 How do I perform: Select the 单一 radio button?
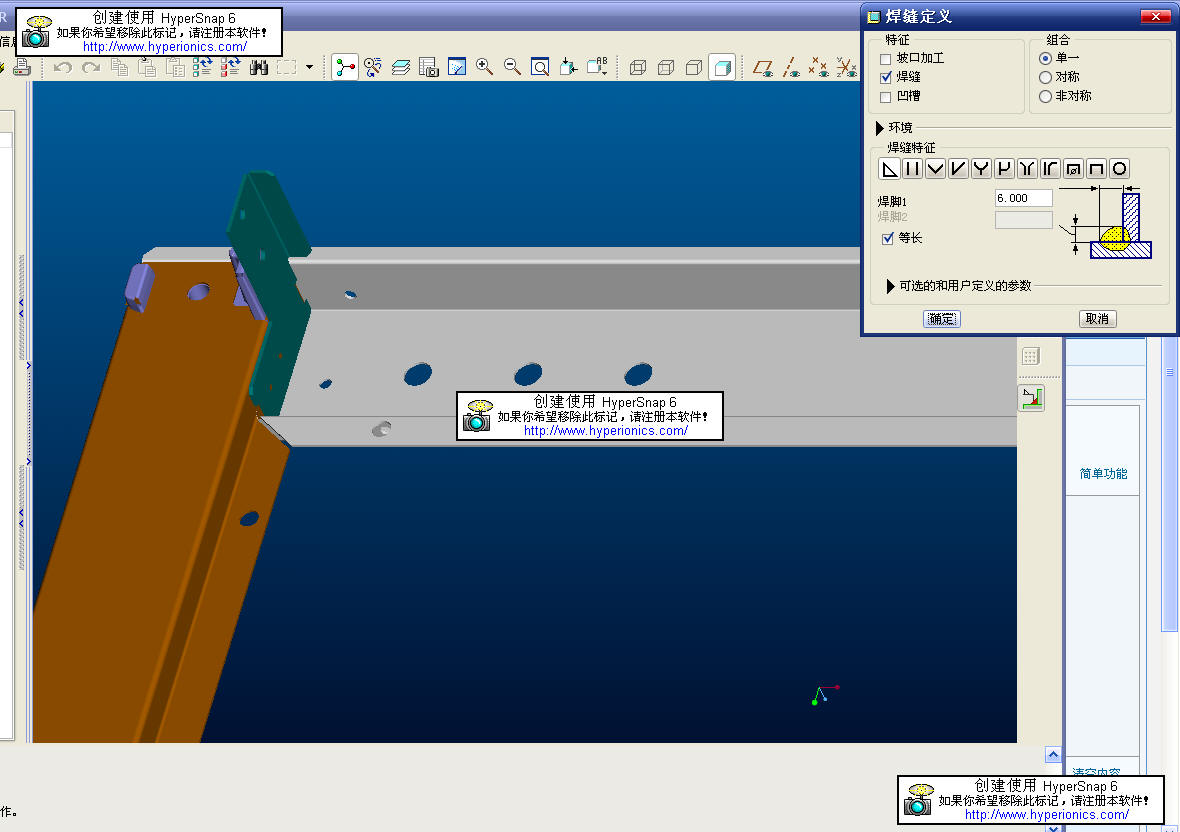[1045, 58]
